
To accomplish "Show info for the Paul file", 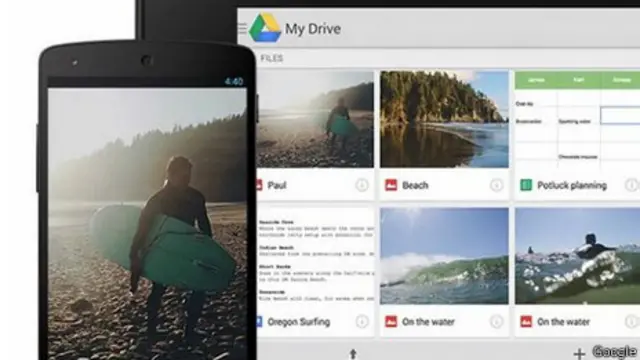I will click(362, 185).
